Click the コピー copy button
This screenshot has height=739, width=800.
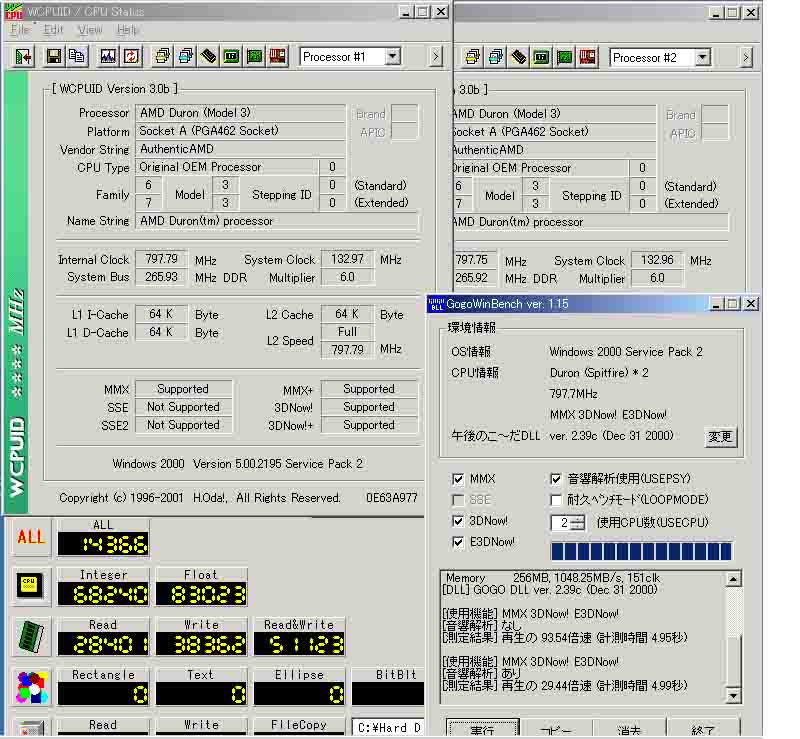[556, 728]
